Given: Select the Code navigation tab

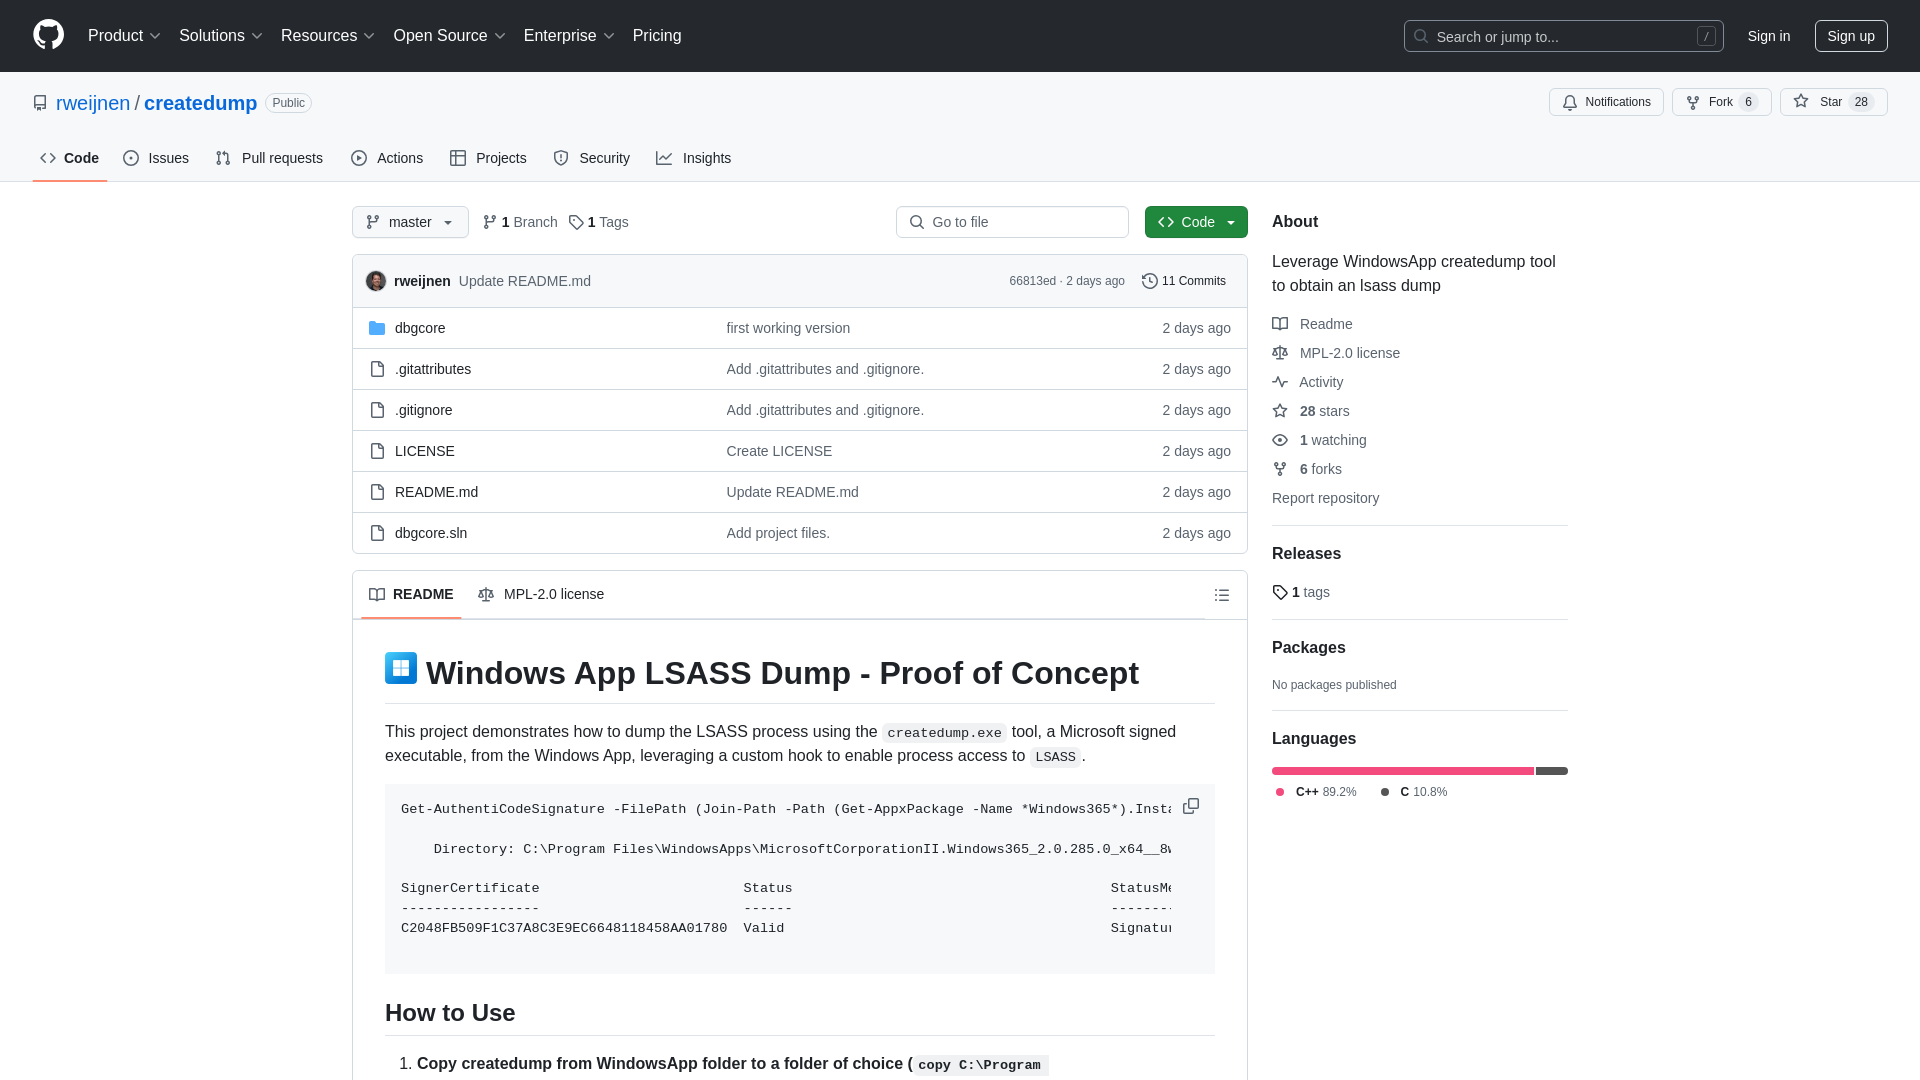Looking at the screenshot, I should [69, 158].
